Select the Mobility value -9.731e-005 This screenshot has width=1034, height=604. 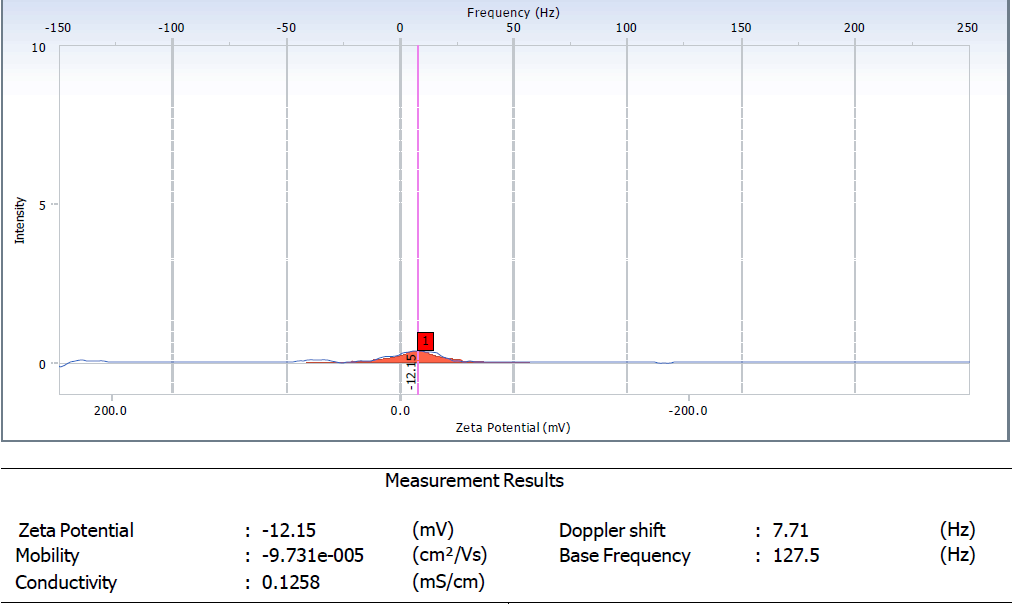point(313,556)
